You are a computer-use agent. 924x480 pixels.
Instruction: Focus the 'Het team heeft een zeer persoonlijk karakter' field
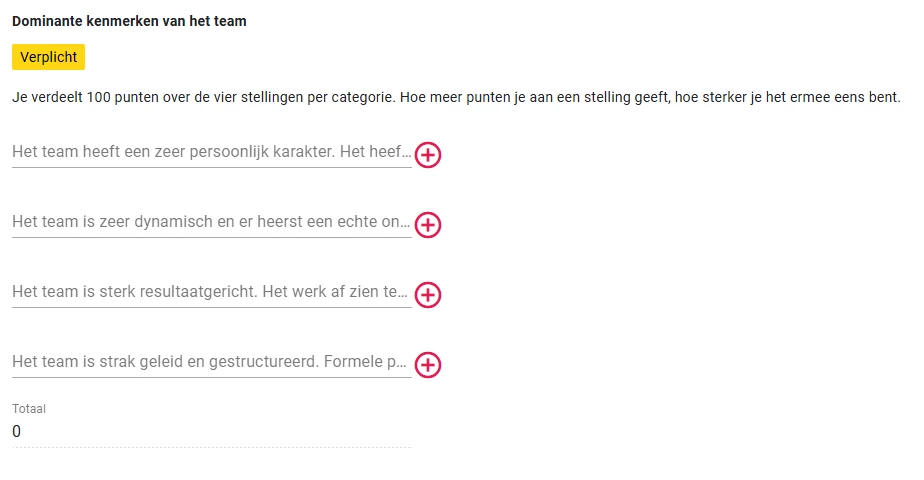click(212, 152)
